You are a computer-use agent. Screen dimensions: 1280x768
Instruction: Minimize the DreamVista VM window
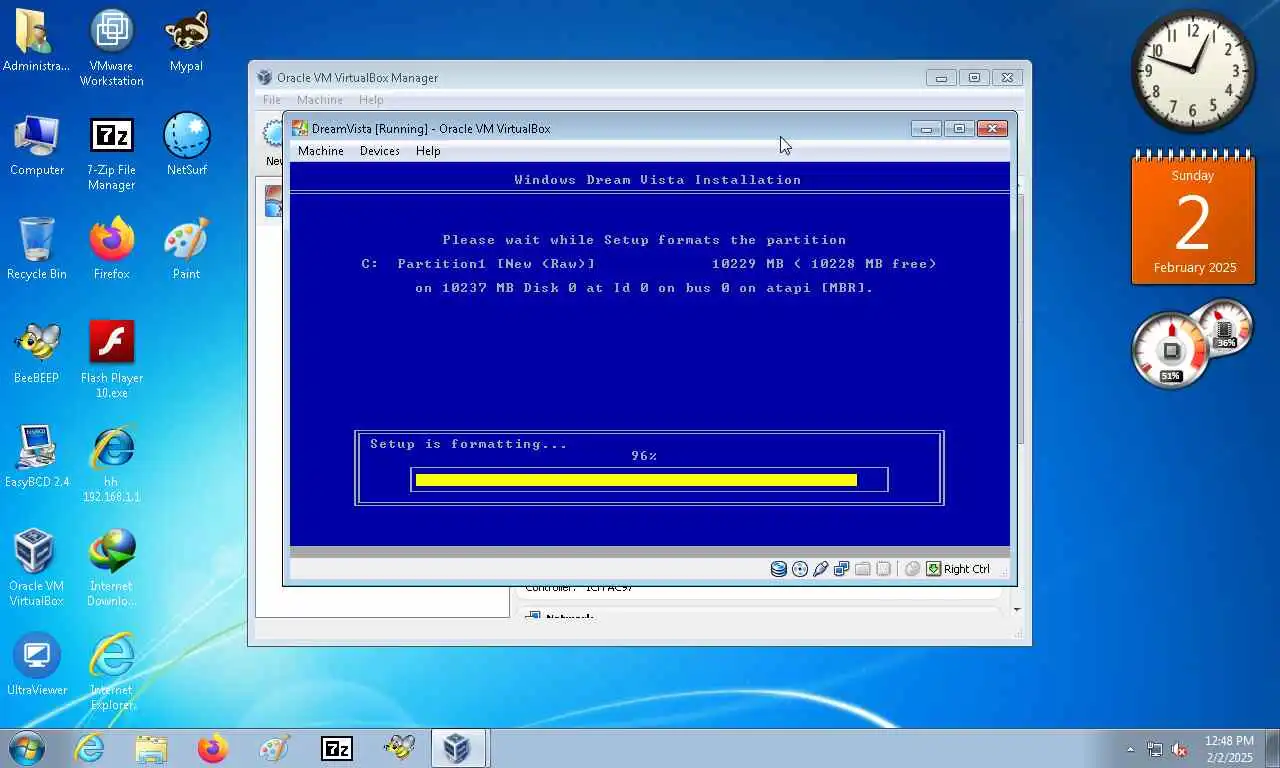click(926, 128)
